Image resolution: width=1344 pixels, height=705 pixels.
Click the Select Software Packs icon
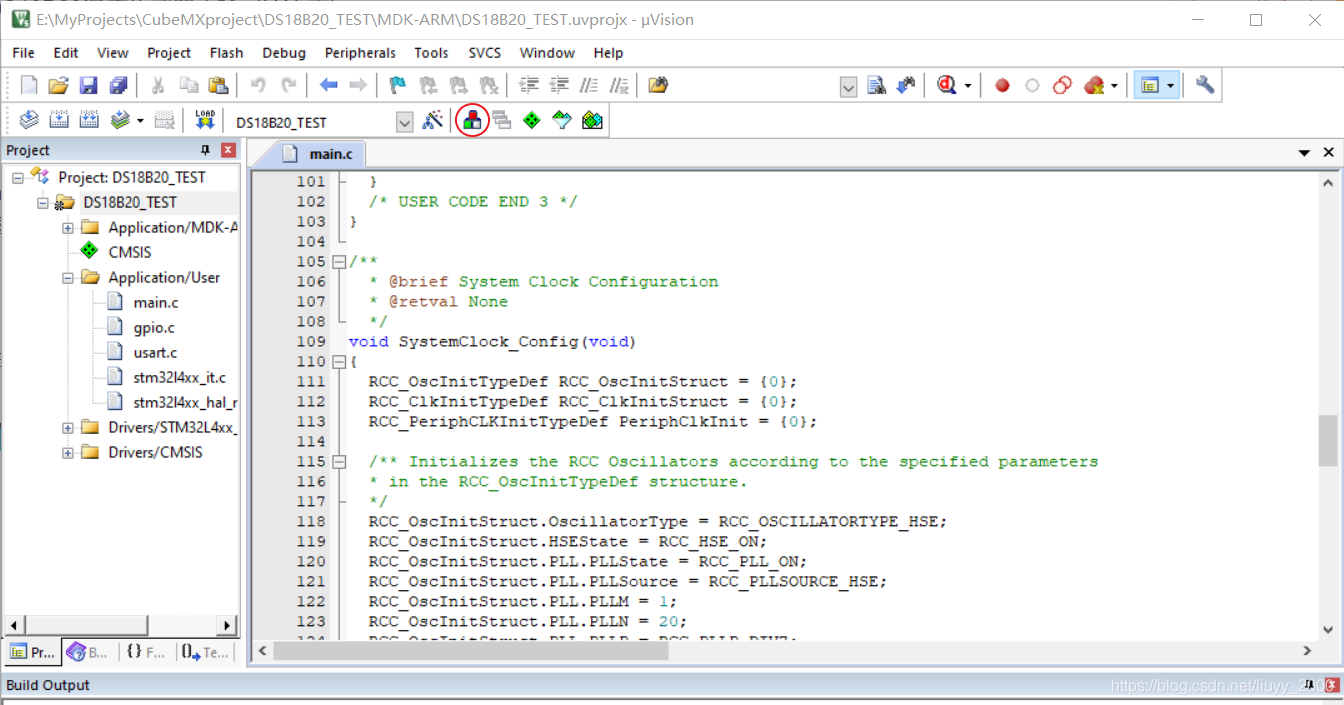coord(562,120)
